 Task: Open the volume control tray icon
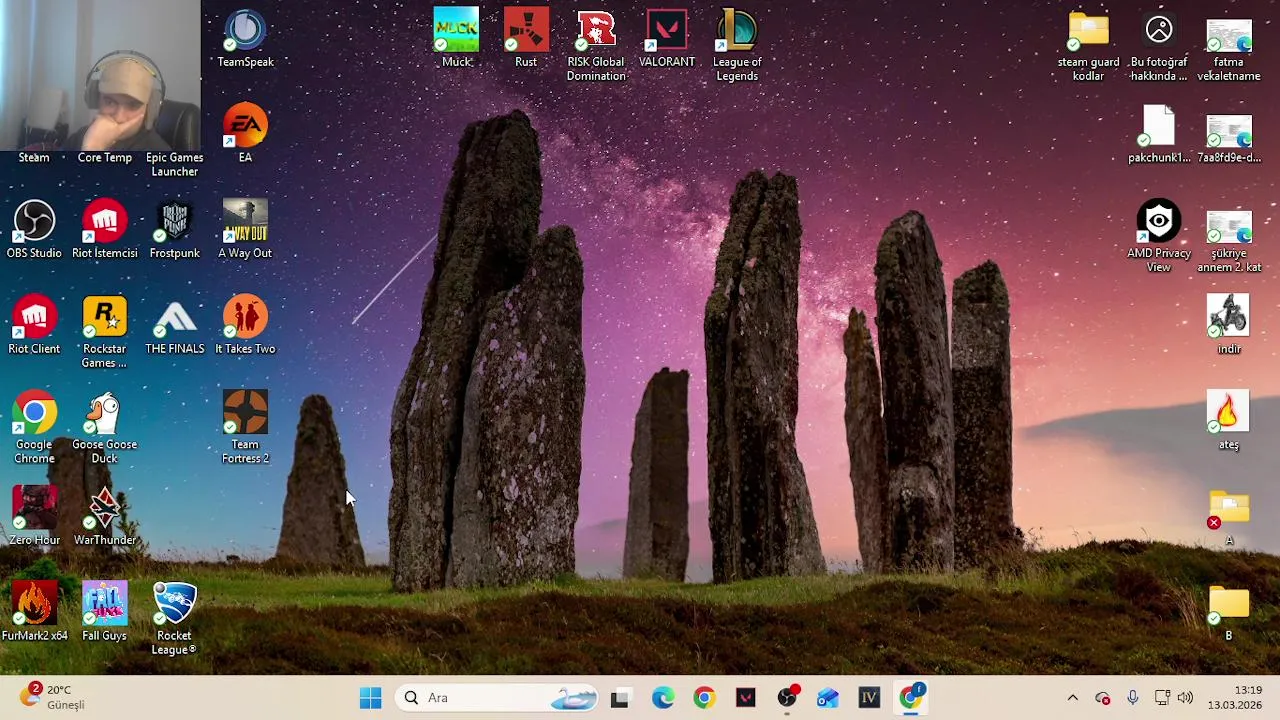[1185, 698]
